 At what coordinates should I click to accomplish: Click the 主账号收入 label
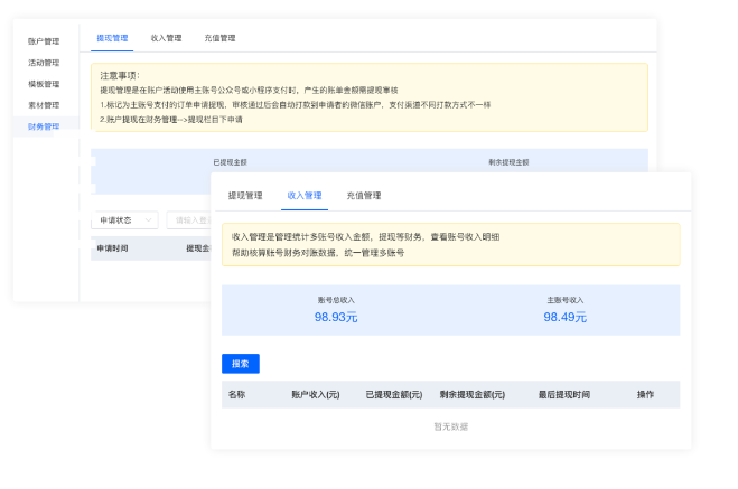[565, 300]
